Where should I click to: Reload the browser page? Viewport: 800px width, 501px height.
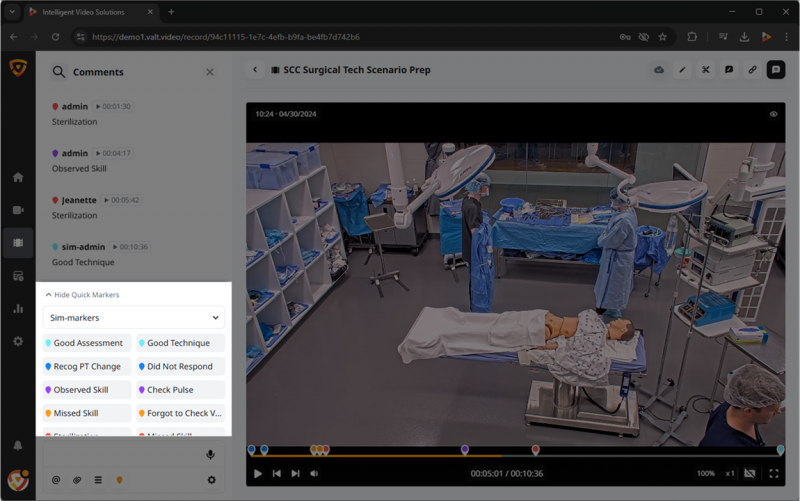[x=56, y=37]
